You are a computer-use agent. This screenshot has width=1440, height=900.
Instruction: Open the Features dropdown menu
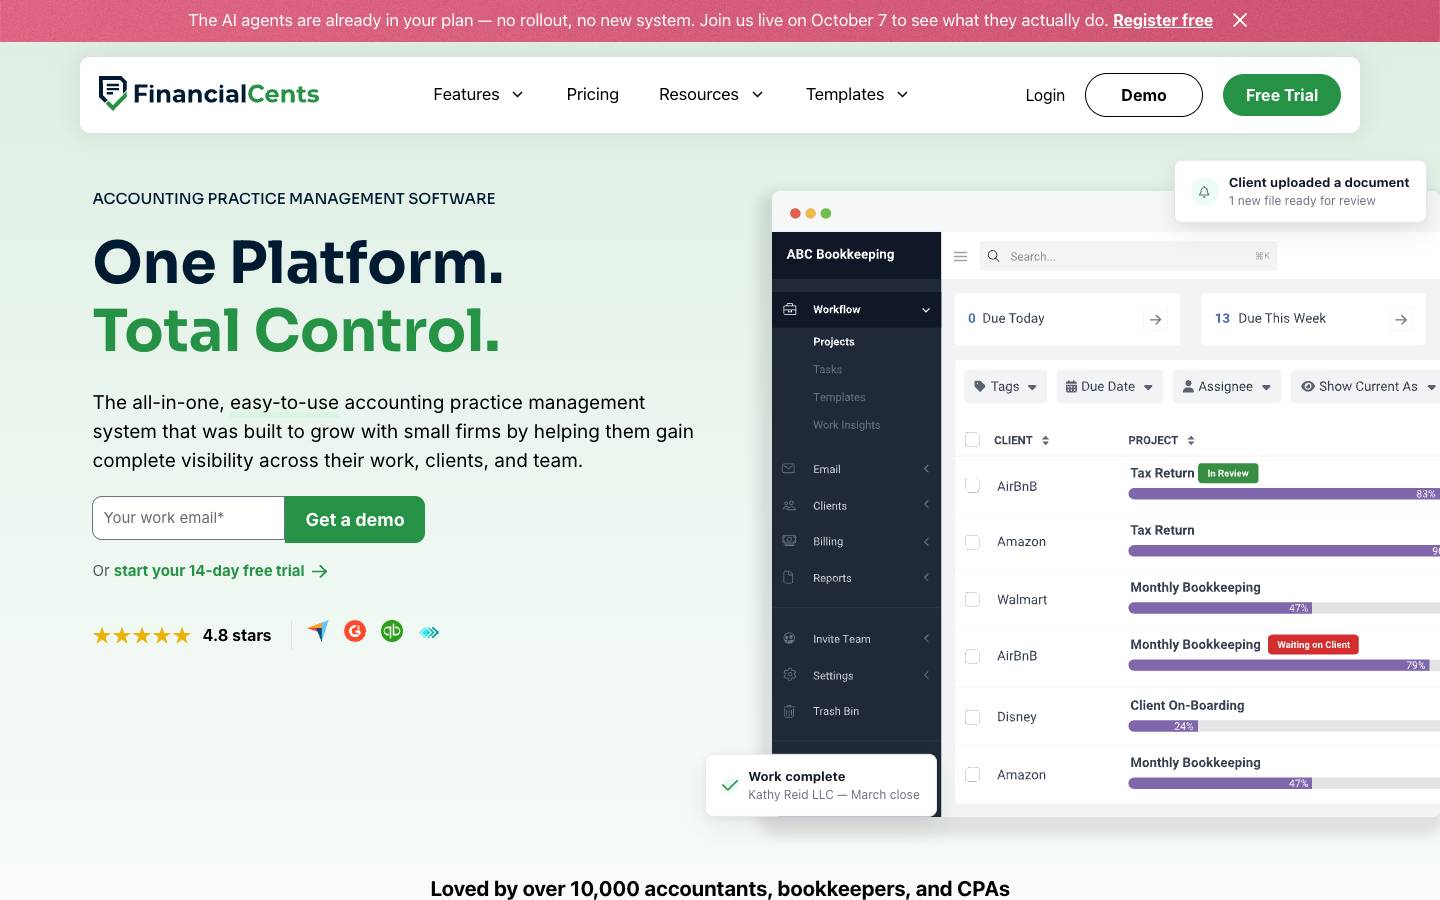tap(478, 94)
